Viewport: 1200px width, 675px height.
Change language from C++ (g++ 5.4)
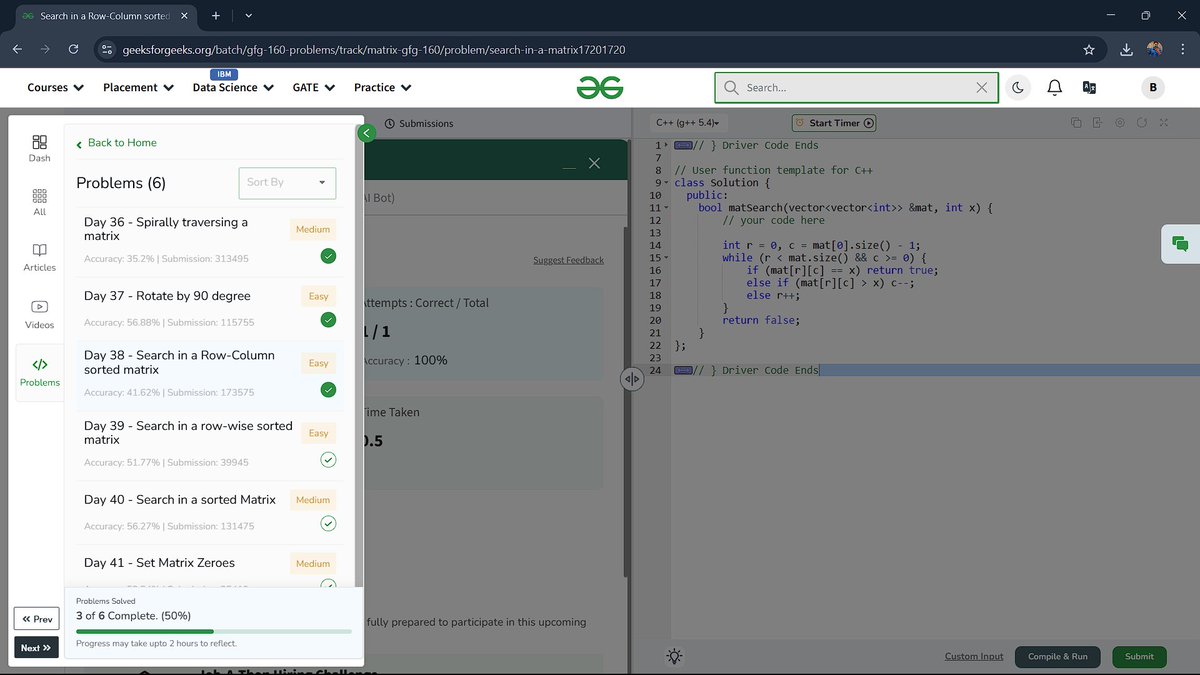tap(687, 123)
